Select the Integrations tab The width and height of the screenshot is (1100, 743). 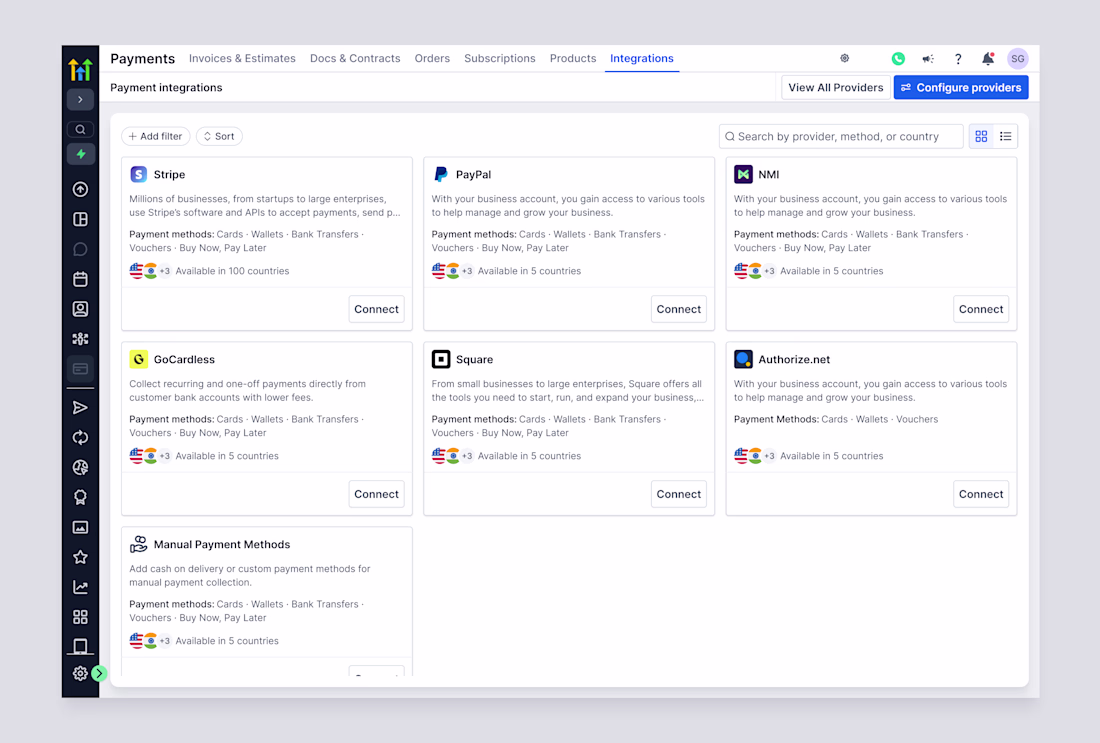point(642,58)
